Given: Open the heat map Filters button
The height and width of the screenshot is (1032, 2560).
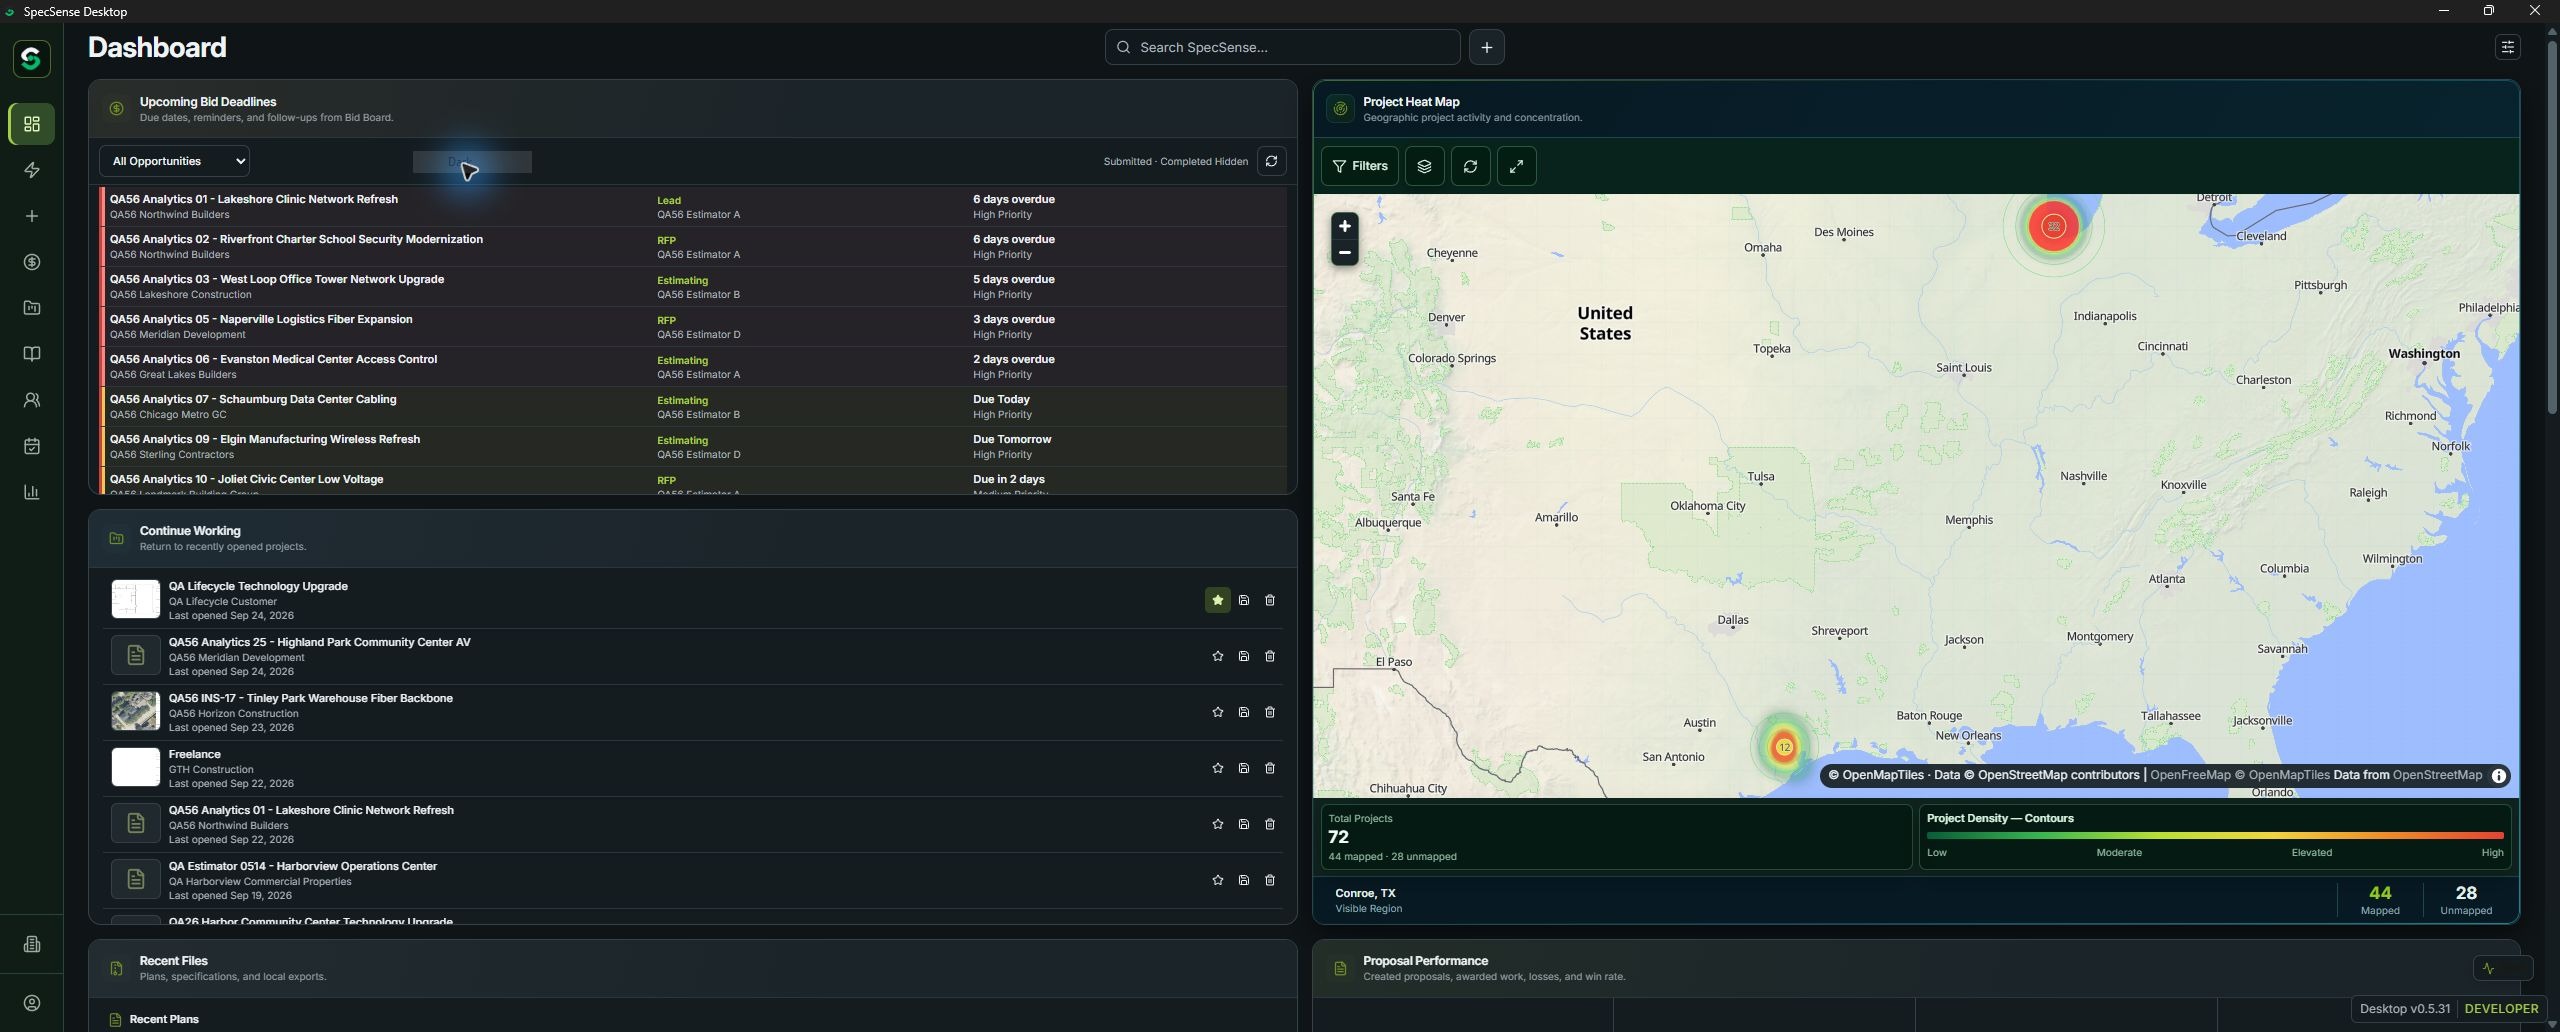Looking at the screenshot, I should 1359,166.
